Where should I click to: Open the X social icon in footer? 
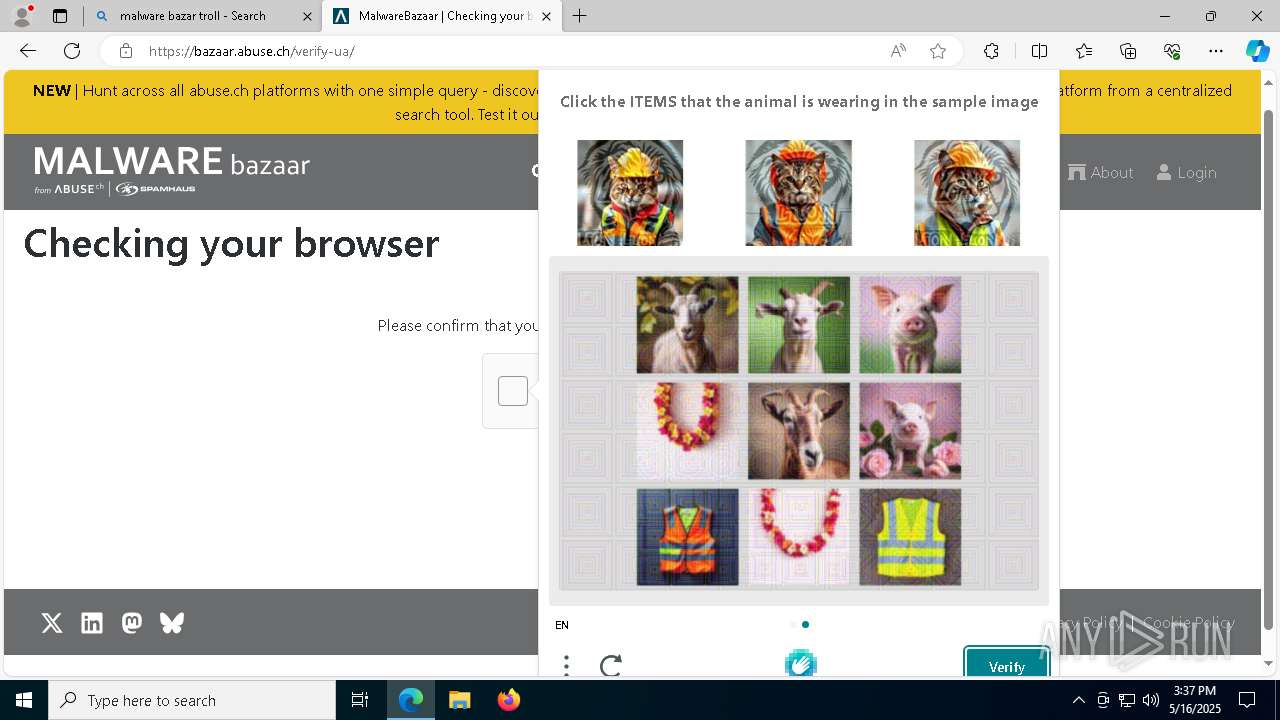tap(52, 623)
